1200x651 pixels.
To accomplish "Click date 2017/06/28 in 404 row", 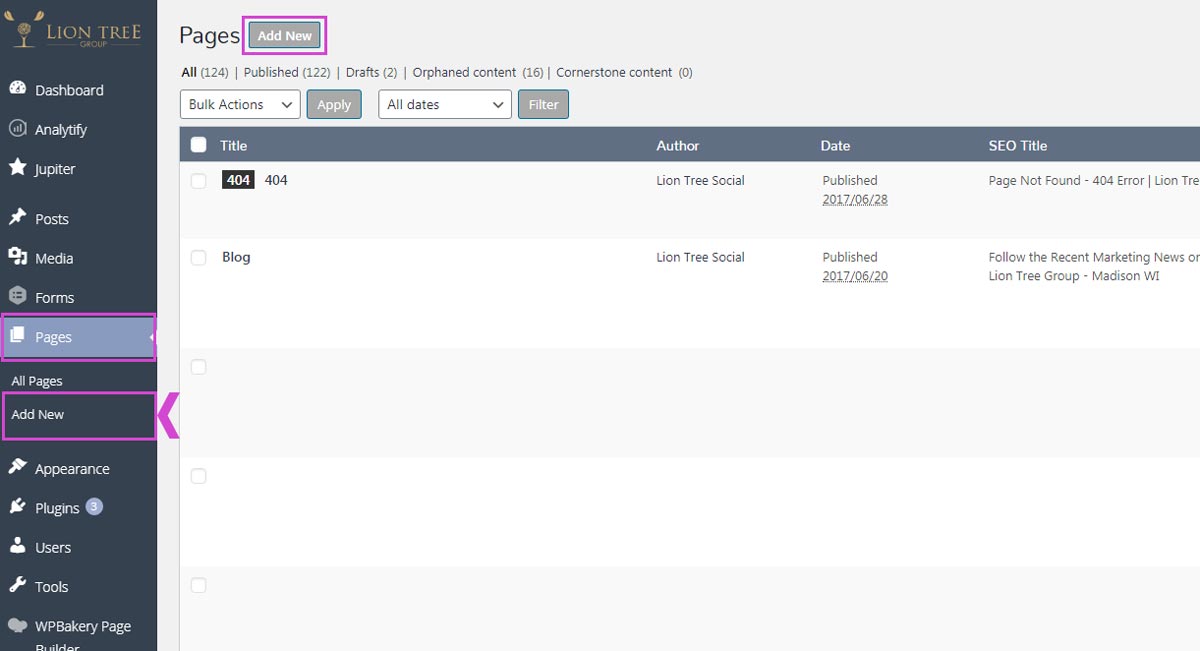I will coord(855,199).
